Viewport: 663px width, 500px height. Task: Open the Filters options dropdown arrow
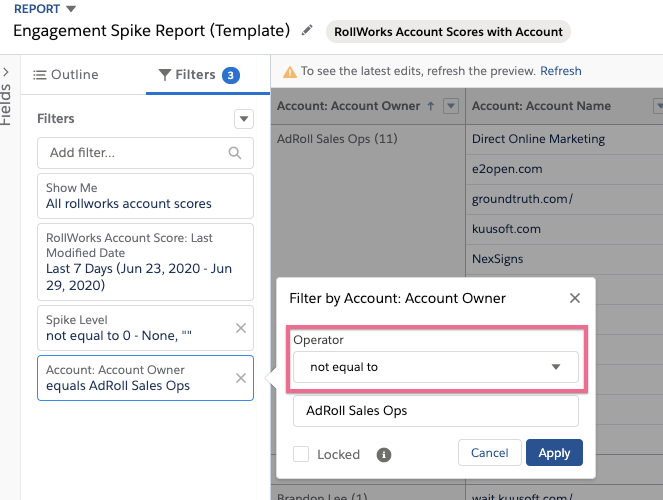pyautogui.click(x=244, y=119)
